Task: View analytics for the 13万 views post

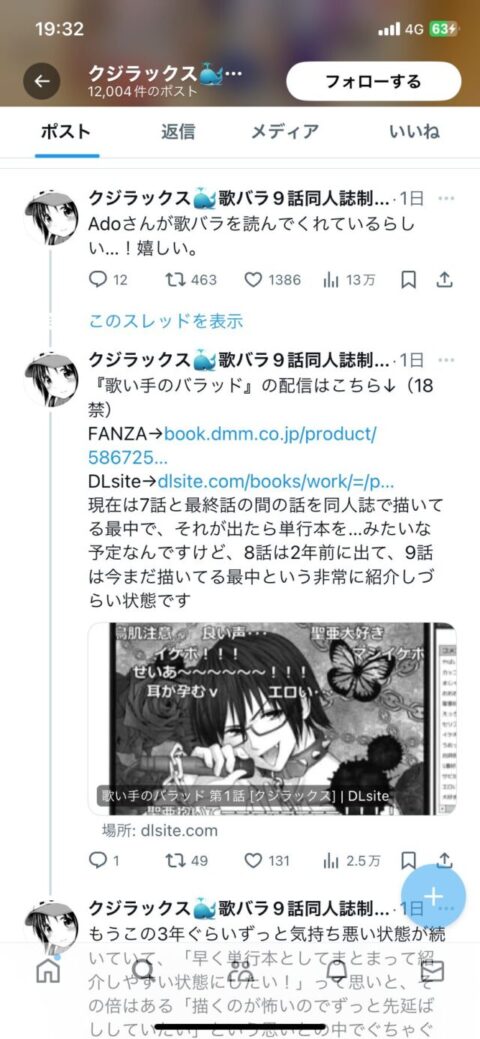Action: coord(349,280)
